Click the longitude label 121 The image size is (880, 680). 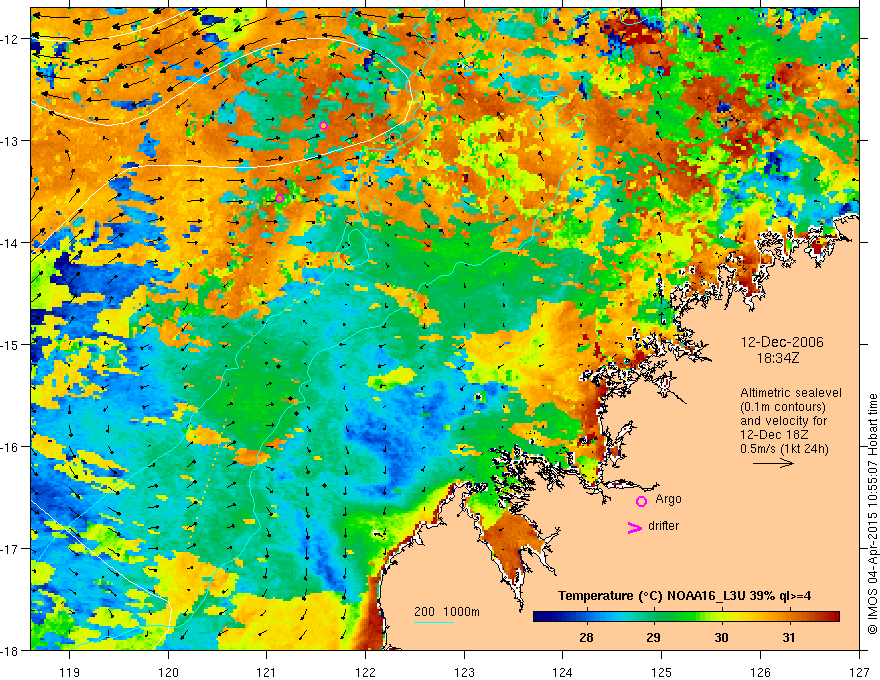(267, 672)
